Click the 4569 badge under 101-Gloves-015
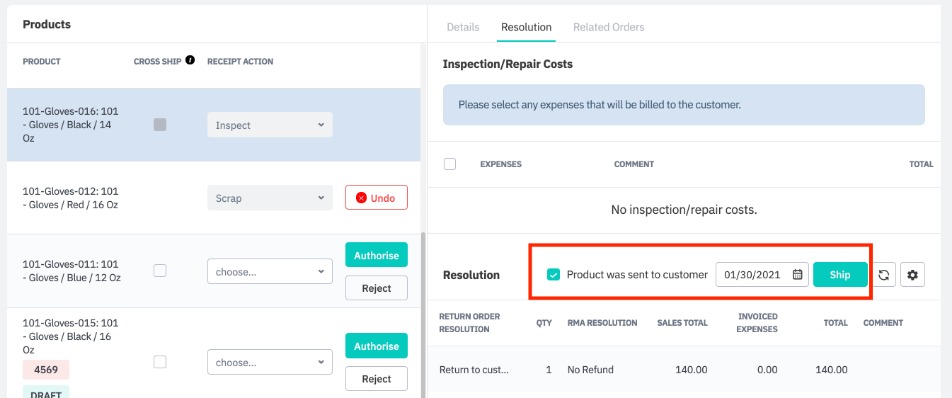Screen dimensions: 952x398 [x=46, y=369]
